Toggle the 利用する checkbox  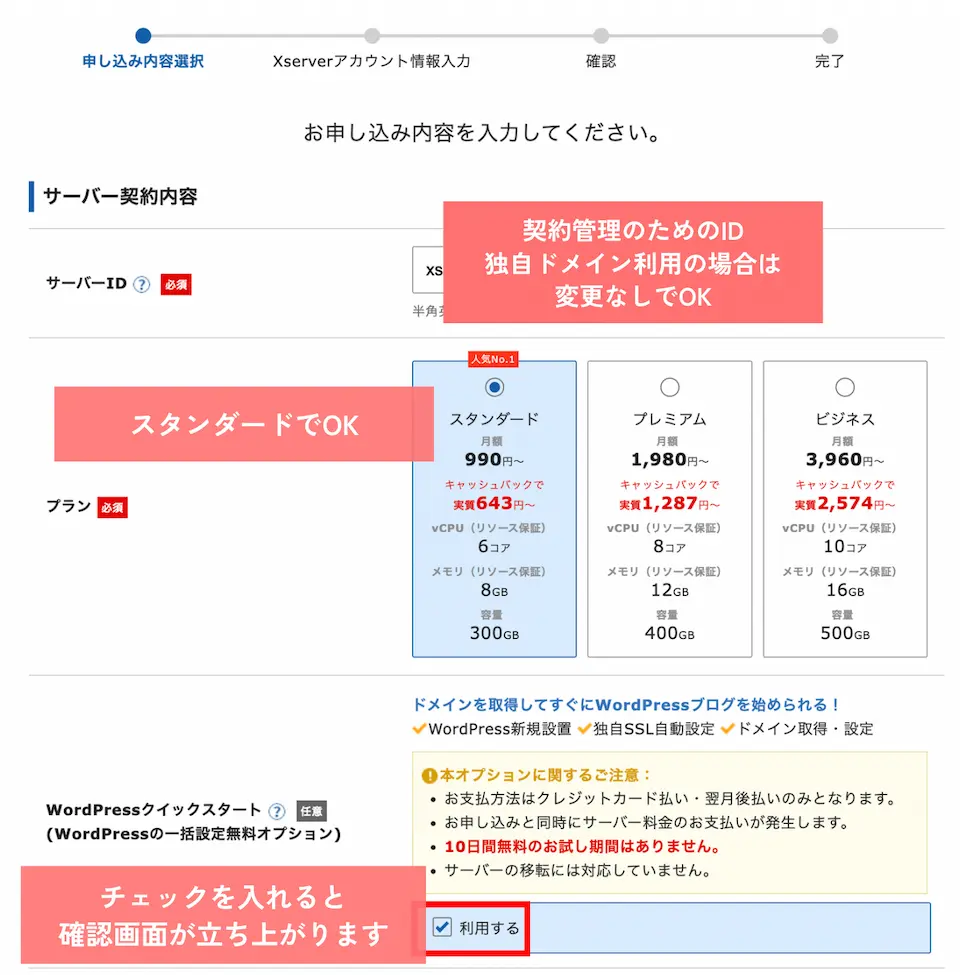coord(442,927)
